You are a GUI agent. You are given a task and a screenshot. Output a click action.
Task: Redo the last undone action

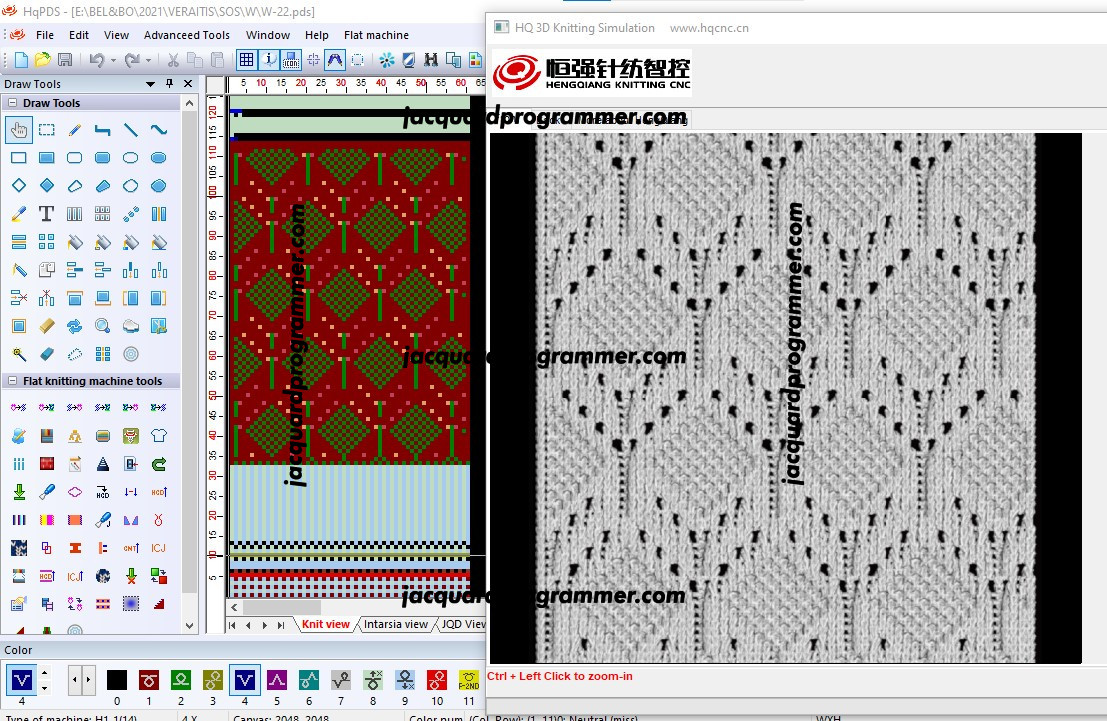point(132,60)
